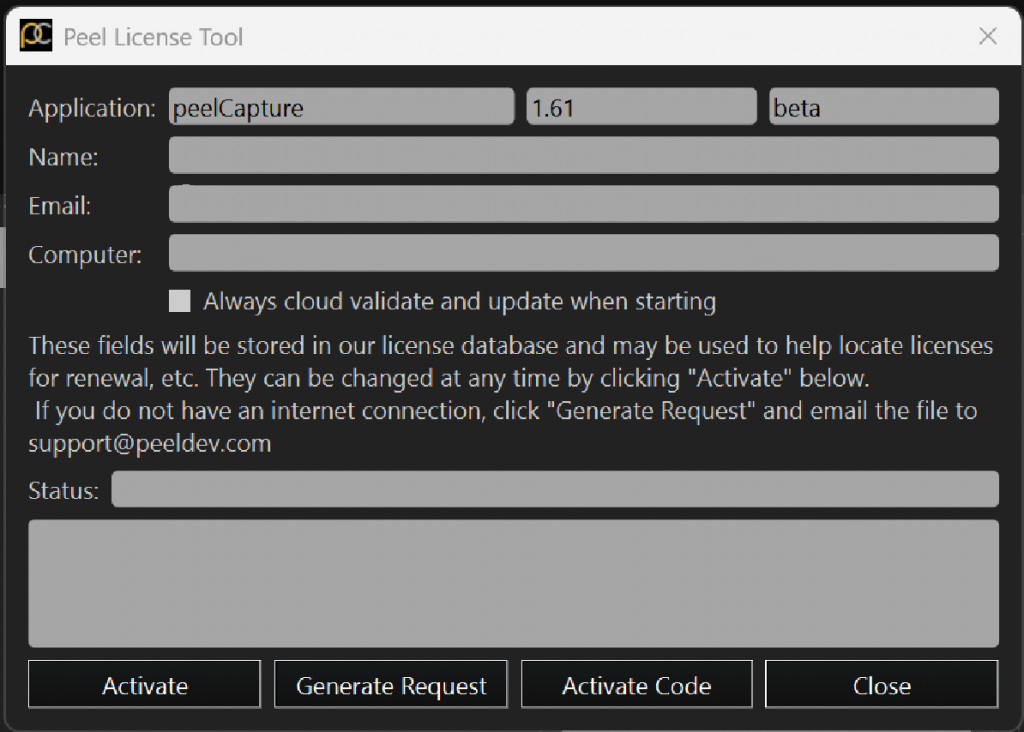1024x732 pixels.
Task: Focus the Email input field
Action: [584, 204]
